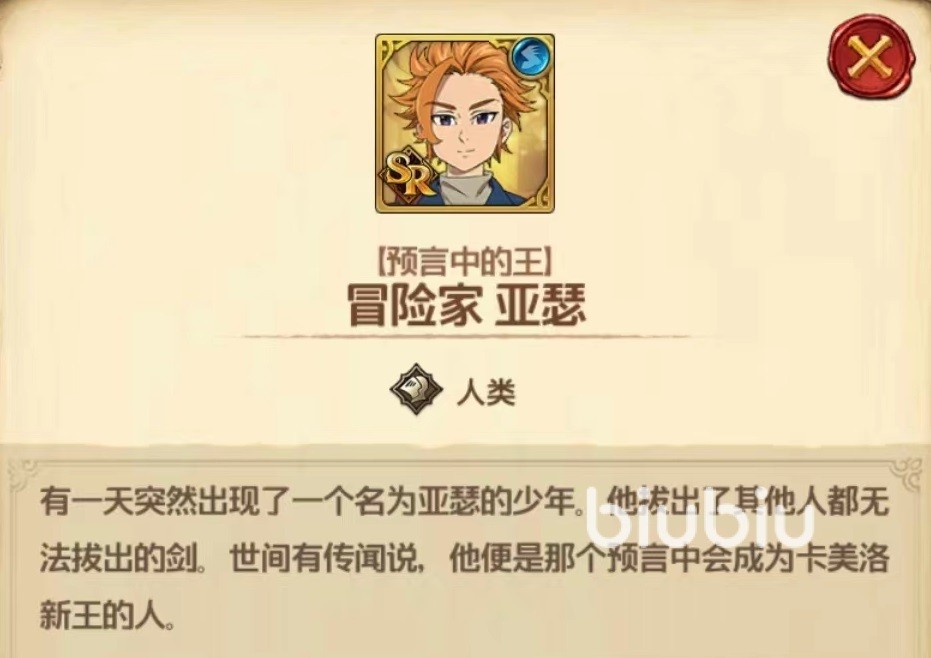Image resolution: width=931 pixels, height=658 pixels.
Task: Click the text 世间有传闻说
Action: (x=324, y=559)
